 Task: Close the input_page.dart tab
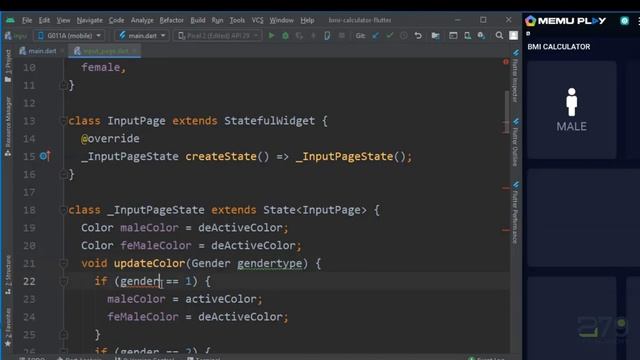pyautogui.click(x=135, y=51)
